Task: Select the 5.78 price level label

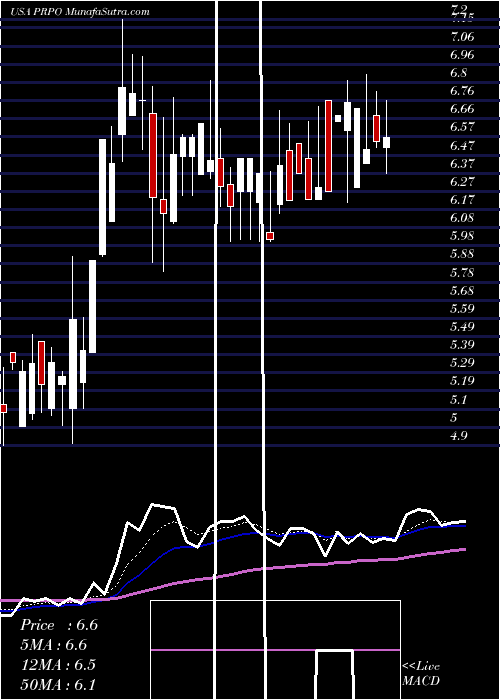Action: (462, 272)
